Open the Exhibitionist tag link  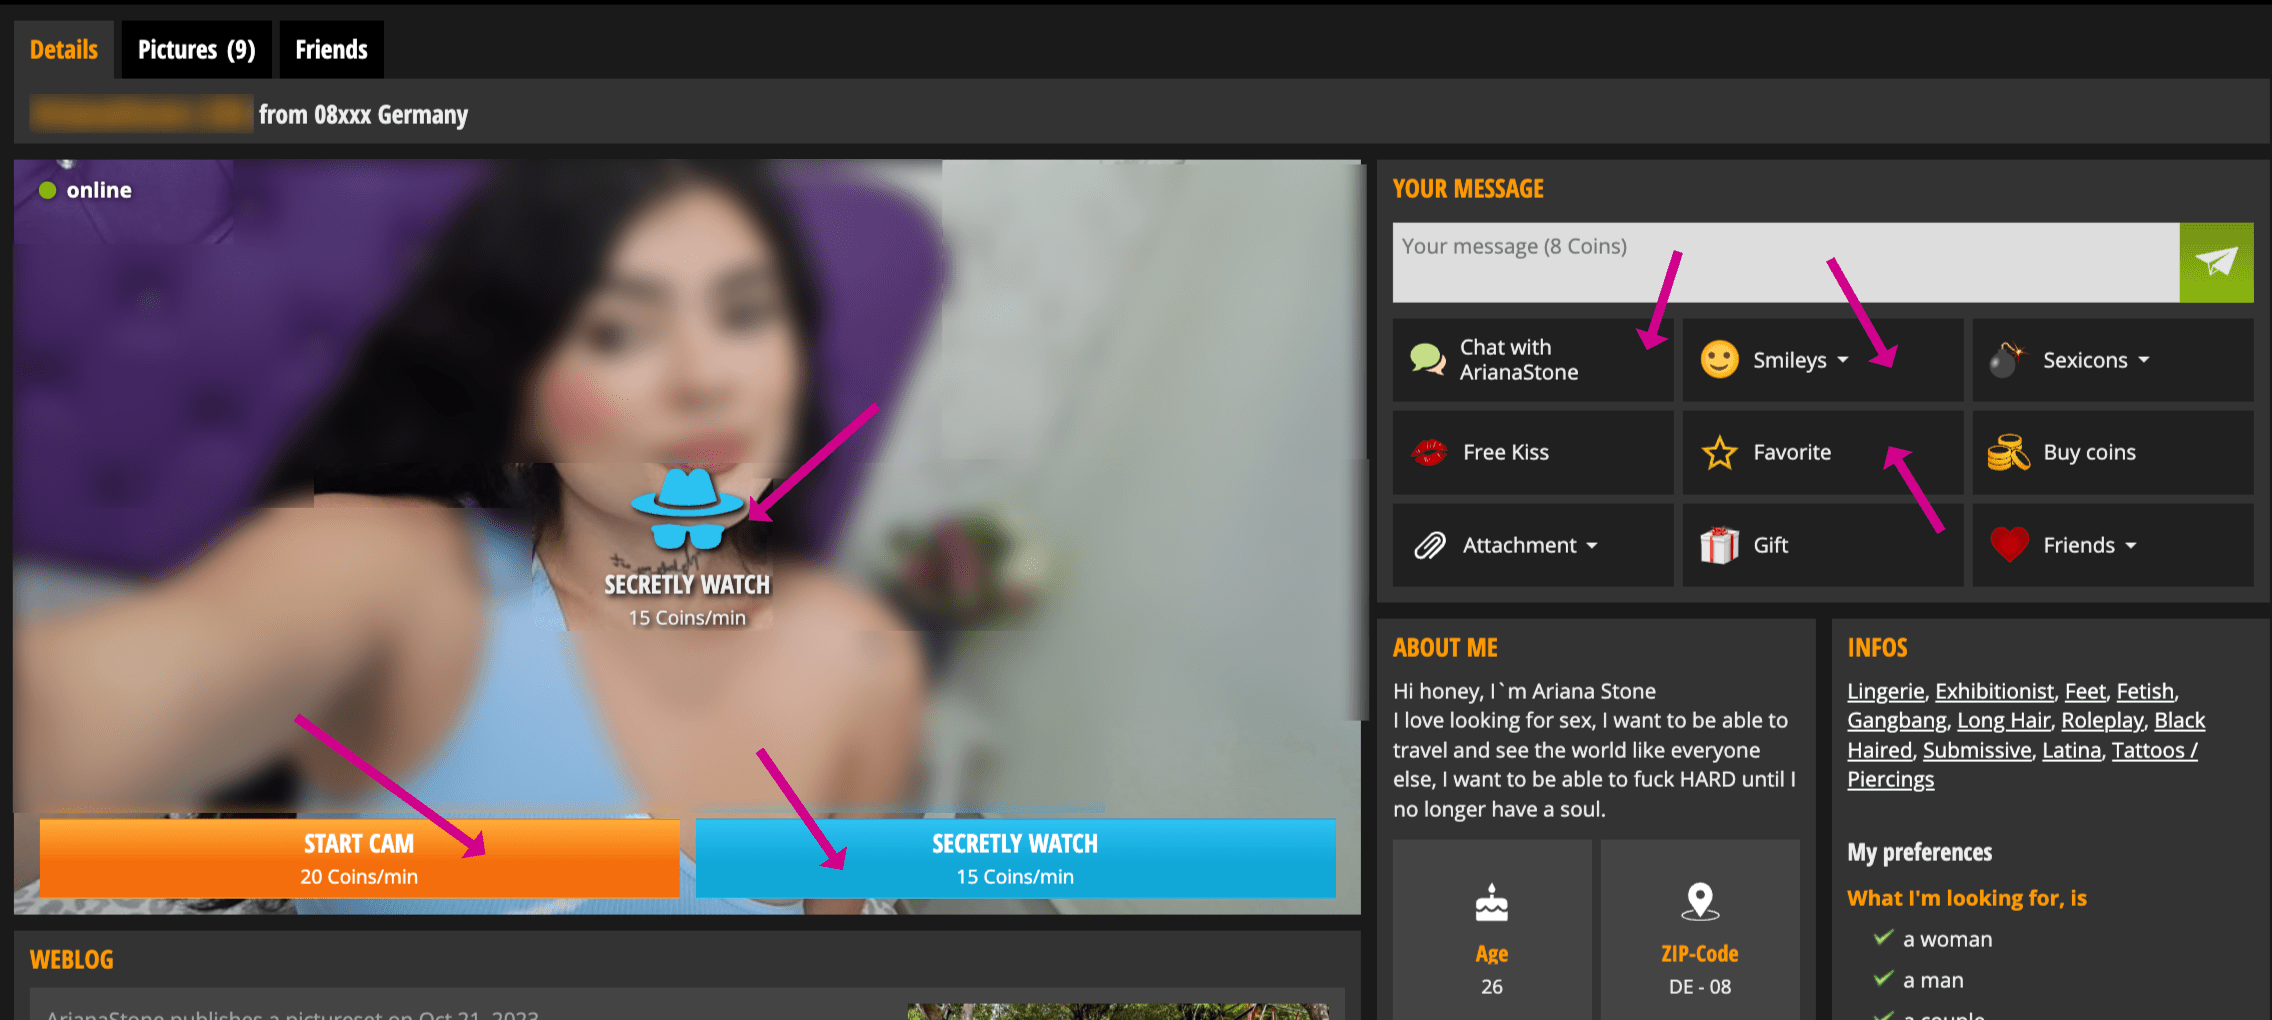point(1994,691)
